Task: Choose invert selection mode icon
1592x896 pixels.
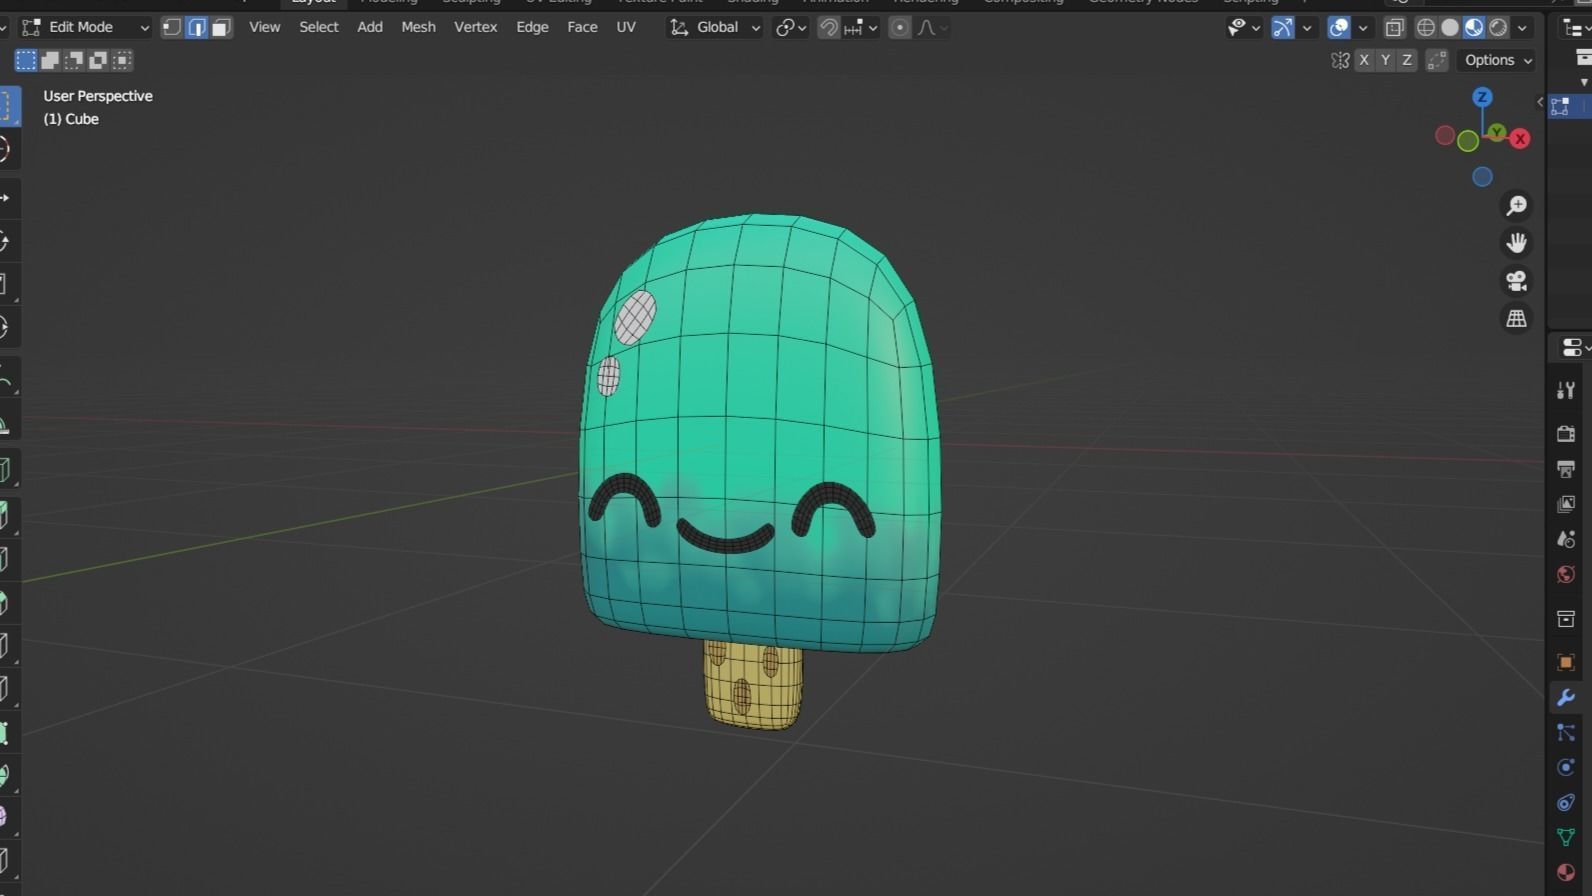Action: [x=98, y=60]
